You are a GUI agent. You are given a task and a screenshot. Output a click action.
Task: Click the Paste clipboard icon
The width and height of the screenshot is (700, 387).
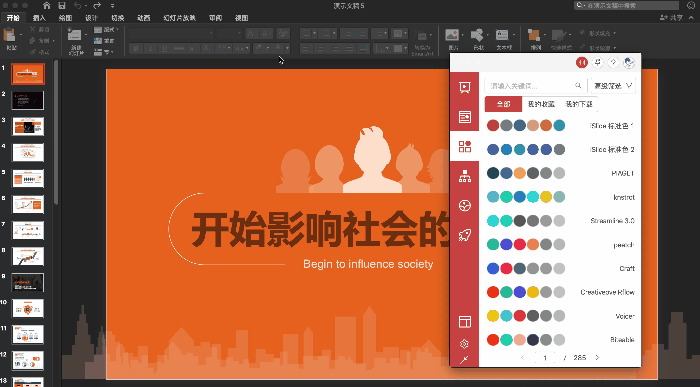point(9,35)
